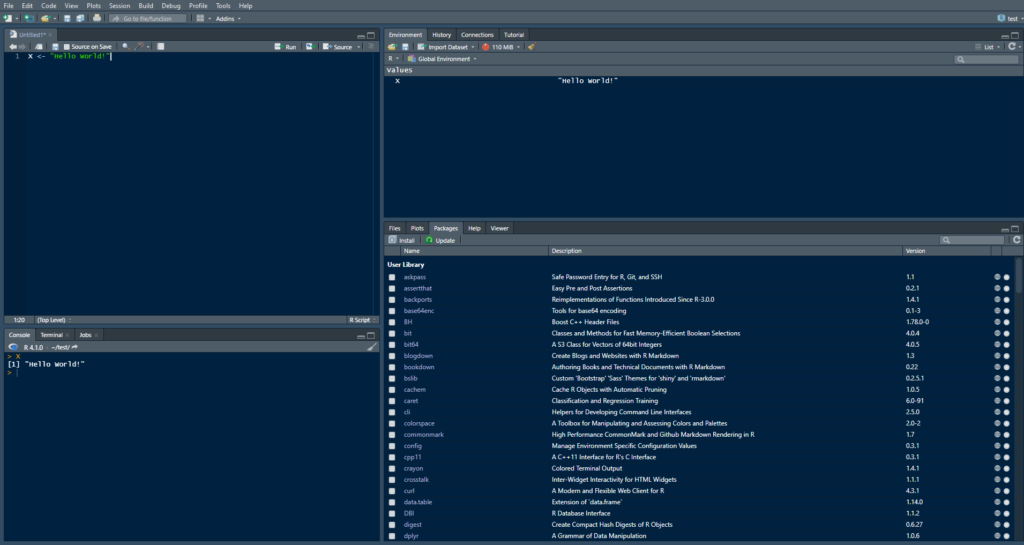Click the code tools magic wand icon
The height and width of the screenshot is (545, 1024).
[x=138, y=47]
